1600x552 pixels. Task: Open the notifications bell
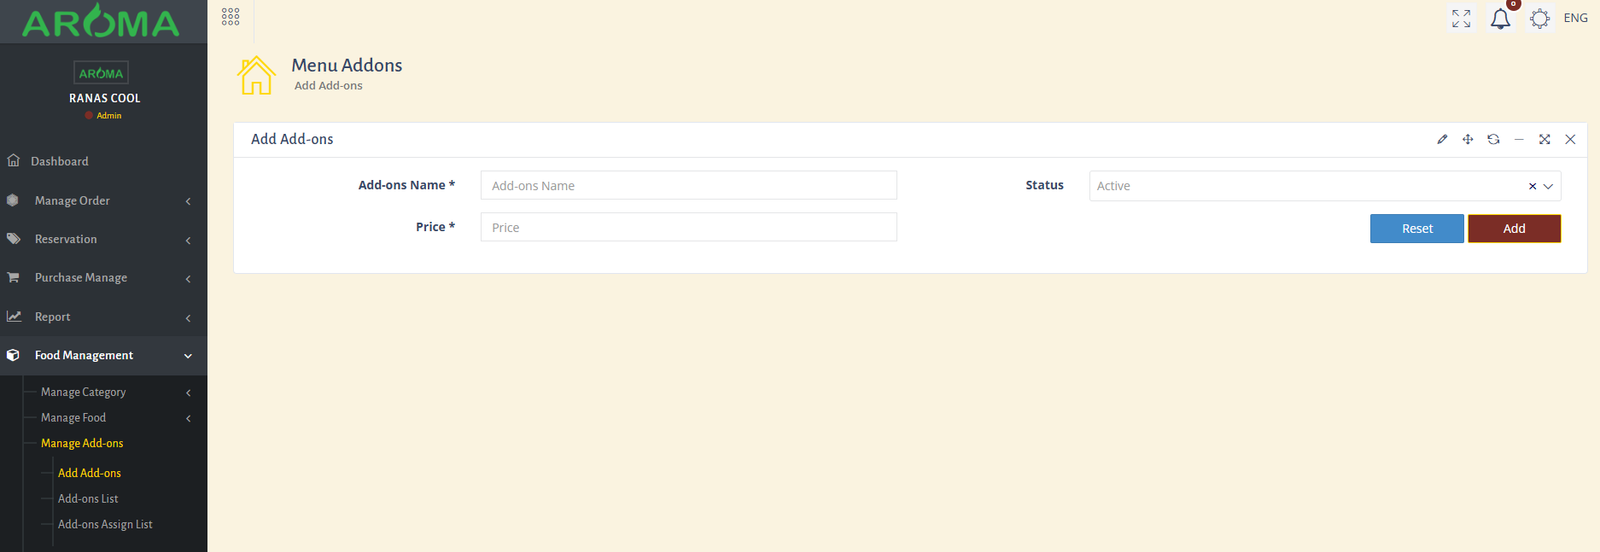[x=1500, y=19]
